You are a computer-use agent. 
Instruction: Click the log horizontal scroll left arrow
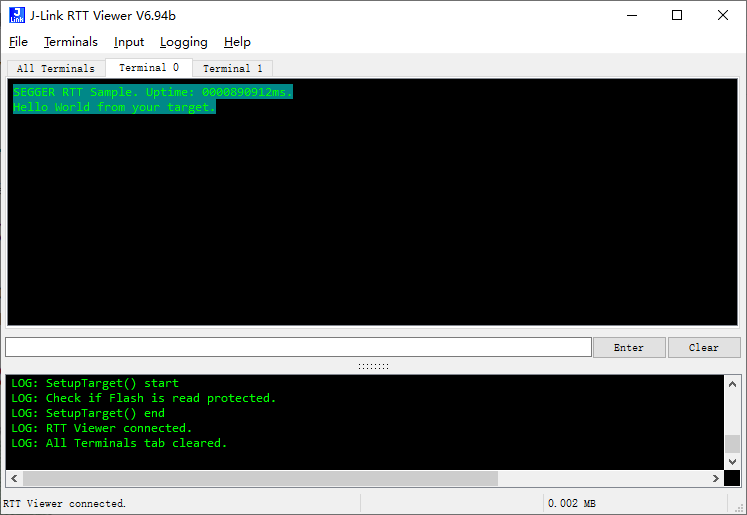click(x=14, y=478)
